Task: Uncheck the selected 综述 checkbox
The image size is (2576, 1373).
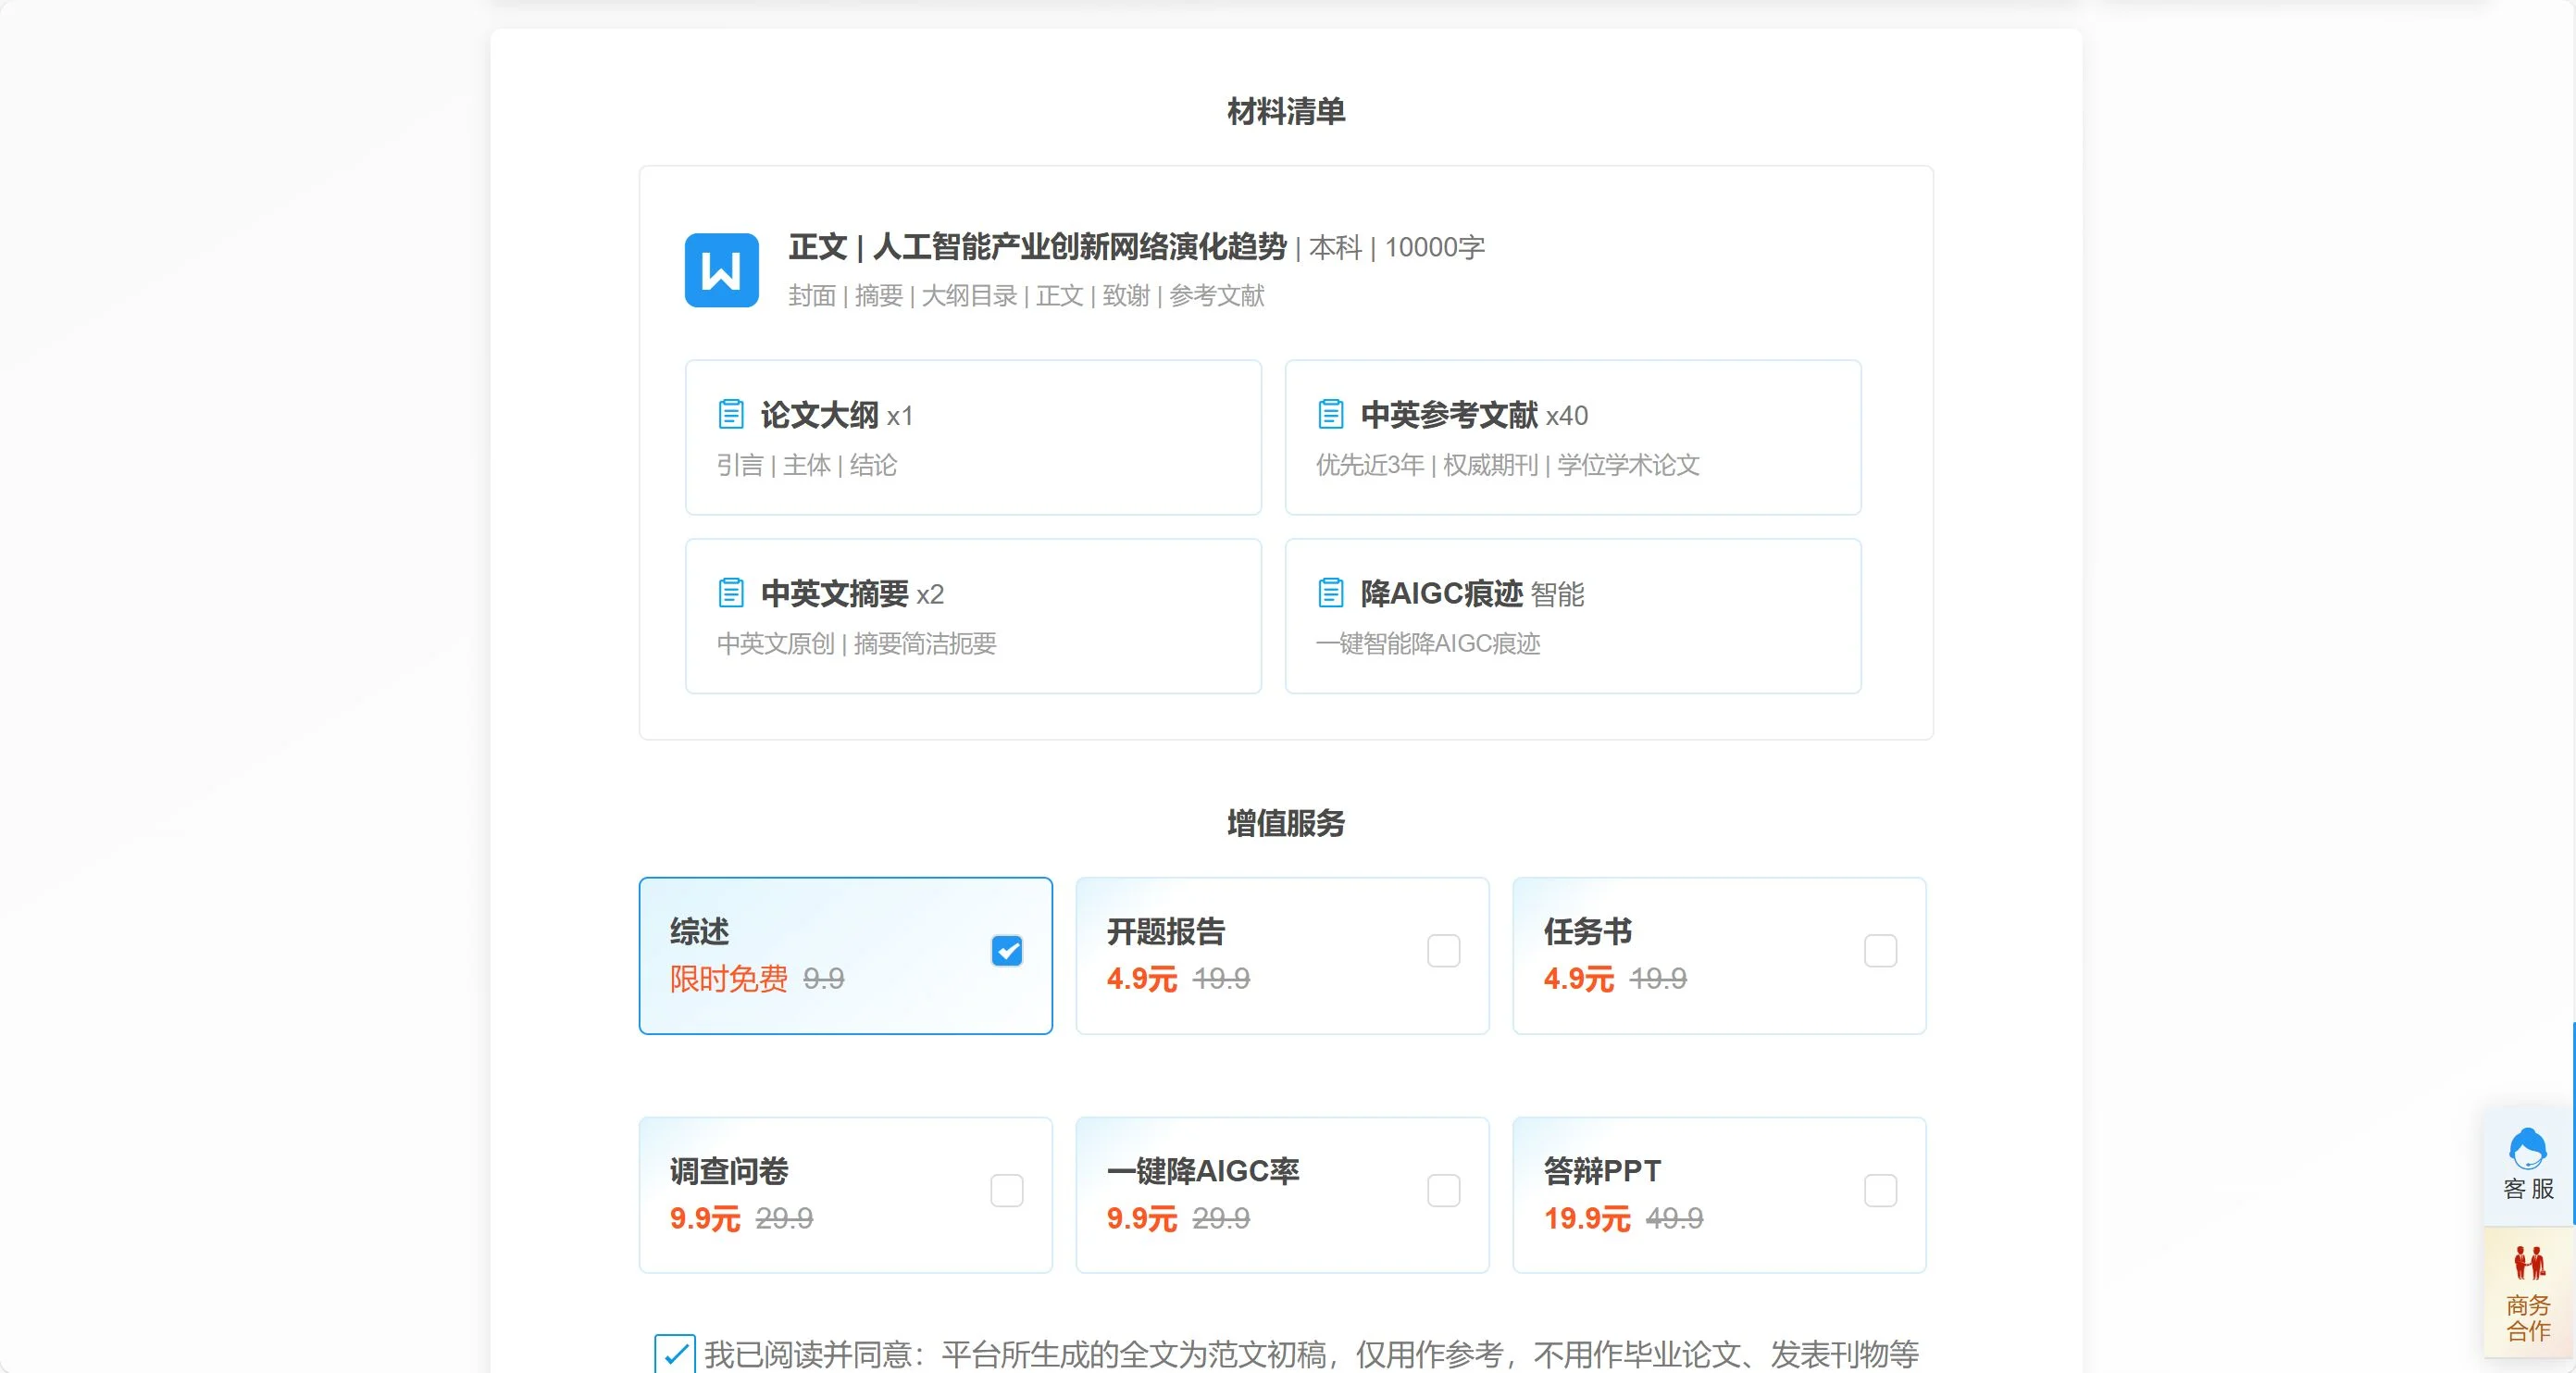Action: pos(1007,951)
